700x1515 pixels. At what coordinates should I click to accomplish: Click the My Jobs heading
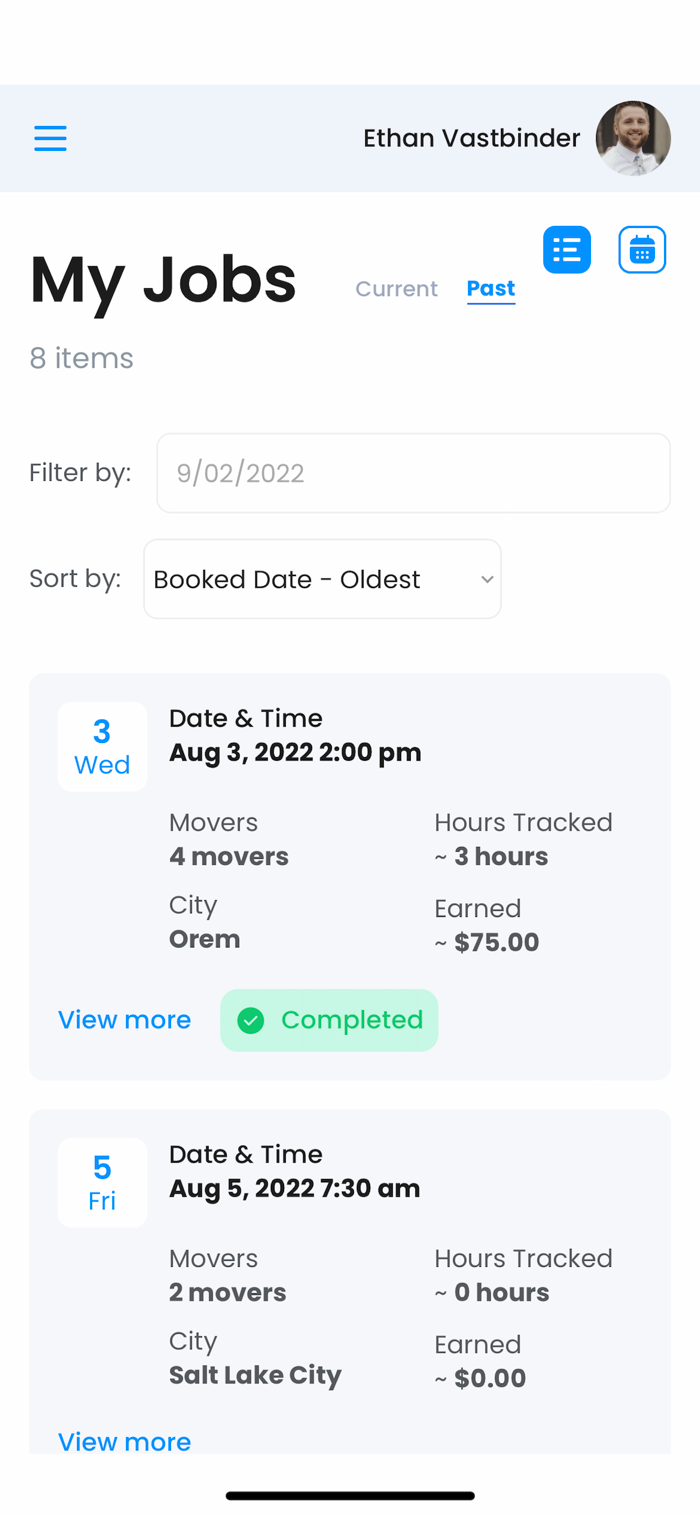163,280
